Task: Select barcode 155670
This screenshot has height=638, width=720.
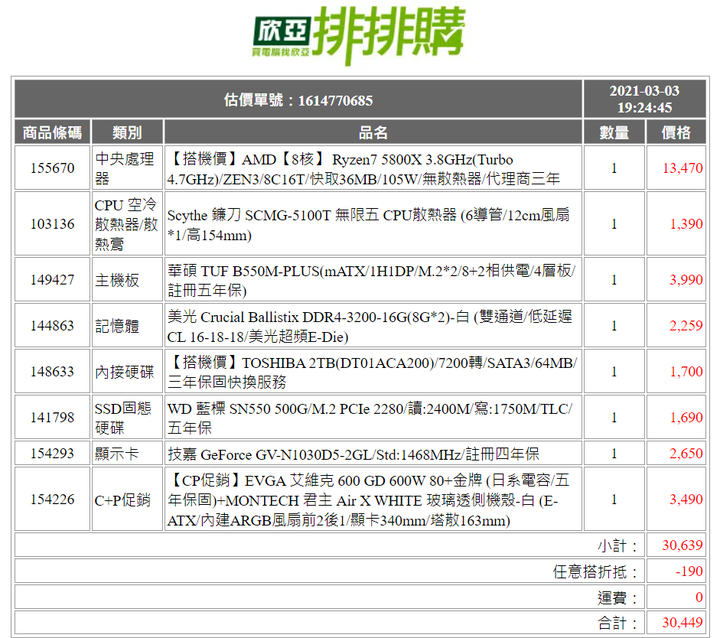Action: coord(52,168)
